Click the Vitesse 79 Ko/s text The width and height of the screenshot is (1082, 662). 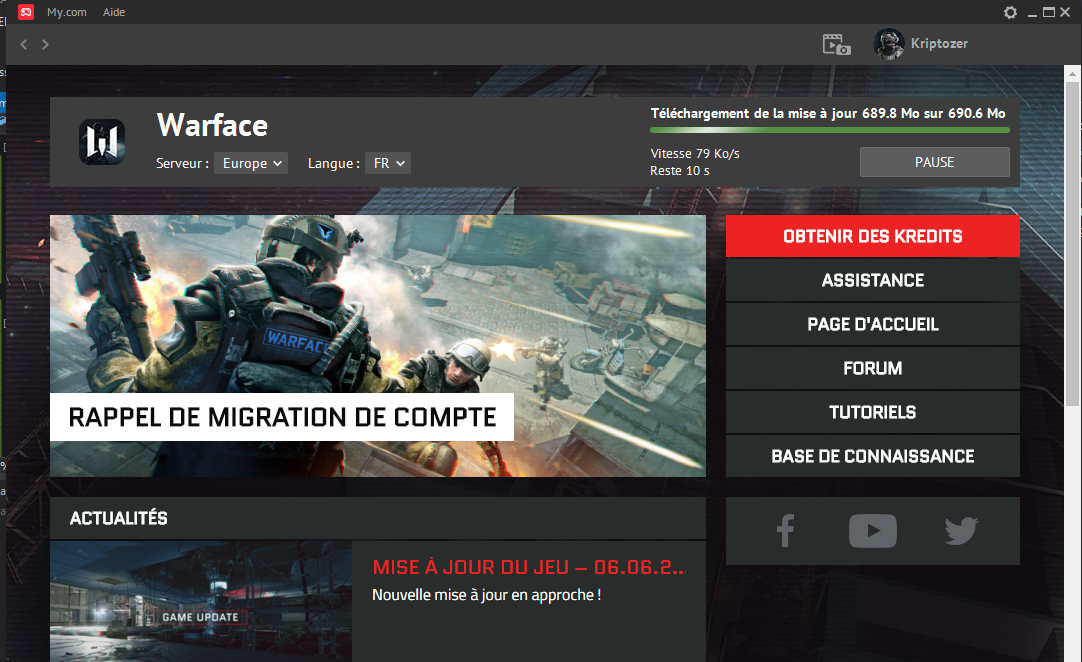click(x=695, y=153)
